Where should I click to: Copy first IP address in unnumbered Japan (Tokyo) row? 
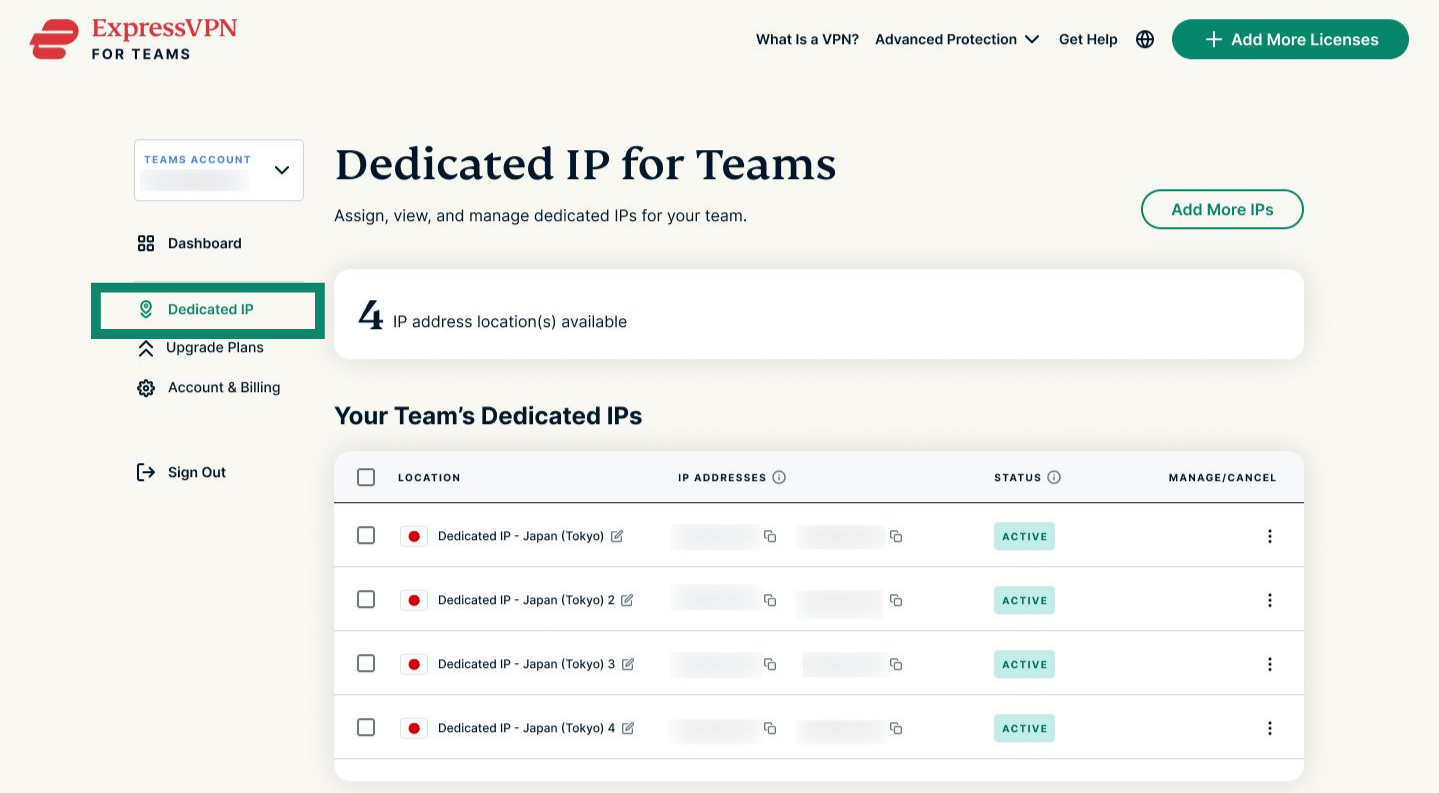click(x=770, y=536)
